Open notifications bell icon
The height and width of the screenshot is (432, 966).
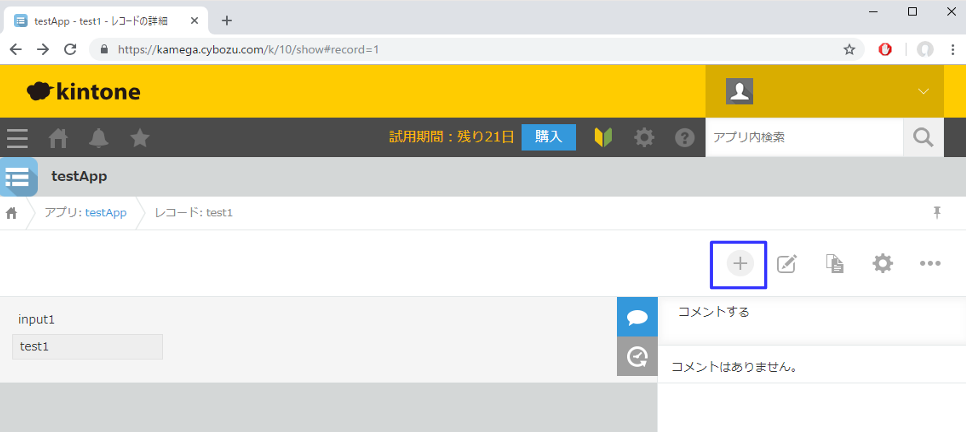tap(99, 138)
